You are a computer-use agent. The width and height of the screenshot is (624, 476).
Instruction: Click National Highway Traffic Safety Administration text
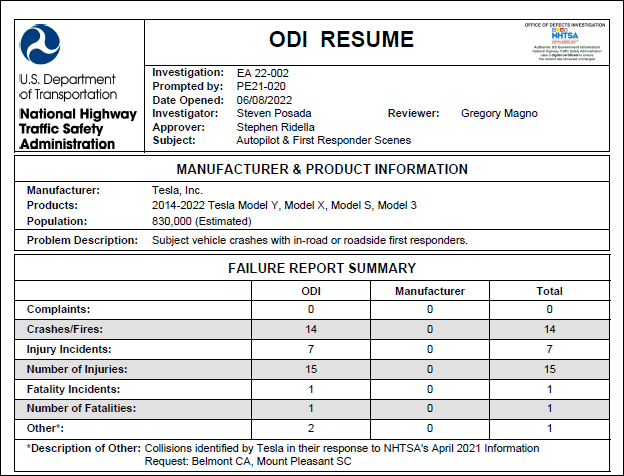pyautogui.click(x=78, y=129)
